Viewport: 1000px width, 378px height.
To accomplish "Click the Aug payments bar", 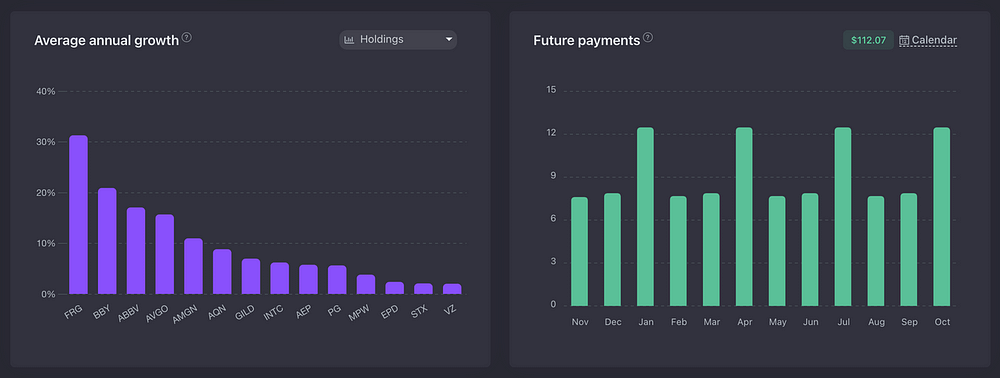I will coord(876,251).
